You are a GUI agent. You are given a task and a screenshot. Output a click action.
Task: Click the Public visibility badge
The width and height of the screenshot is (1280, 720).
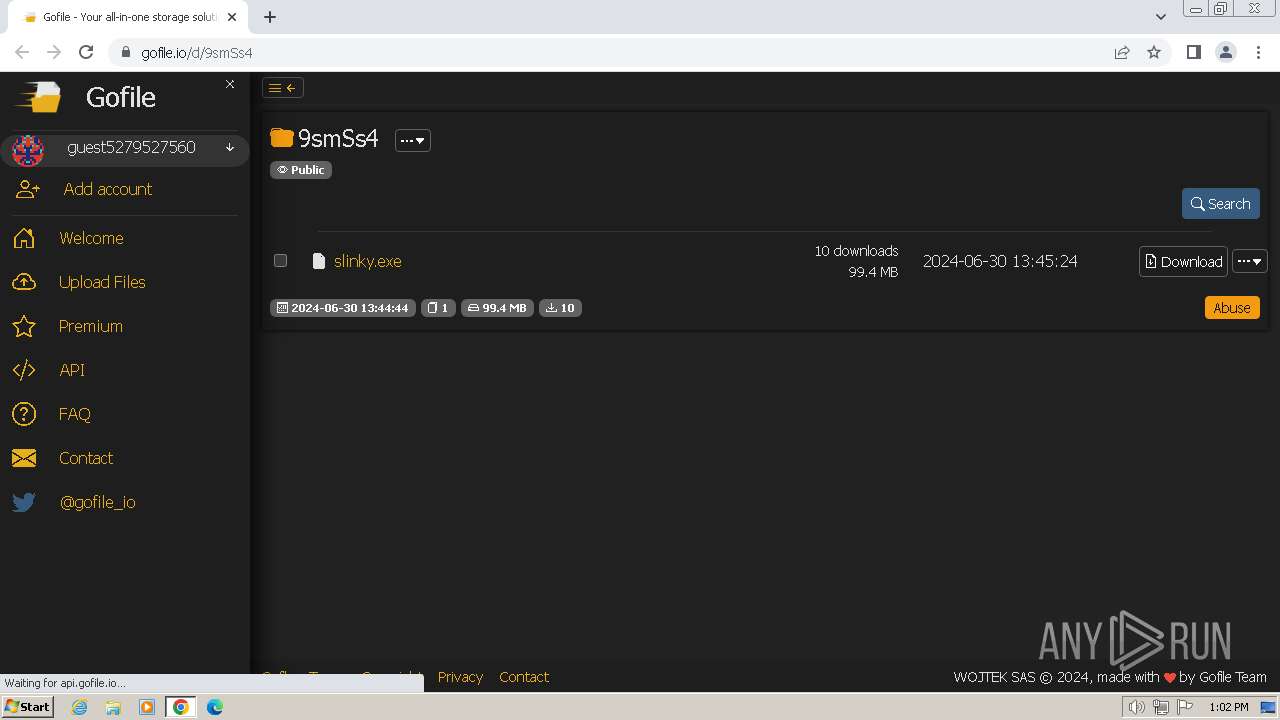point(301,170)
